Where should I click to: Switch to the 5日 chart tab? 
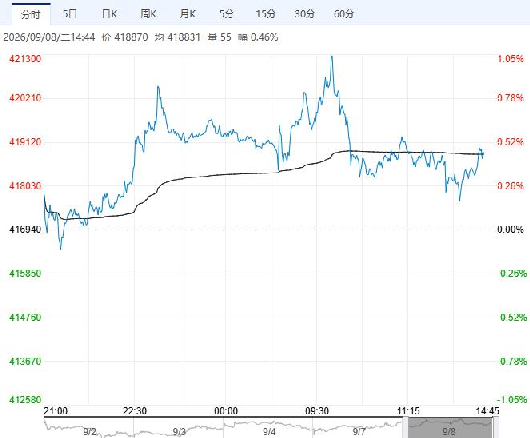[x=70, y=14]
